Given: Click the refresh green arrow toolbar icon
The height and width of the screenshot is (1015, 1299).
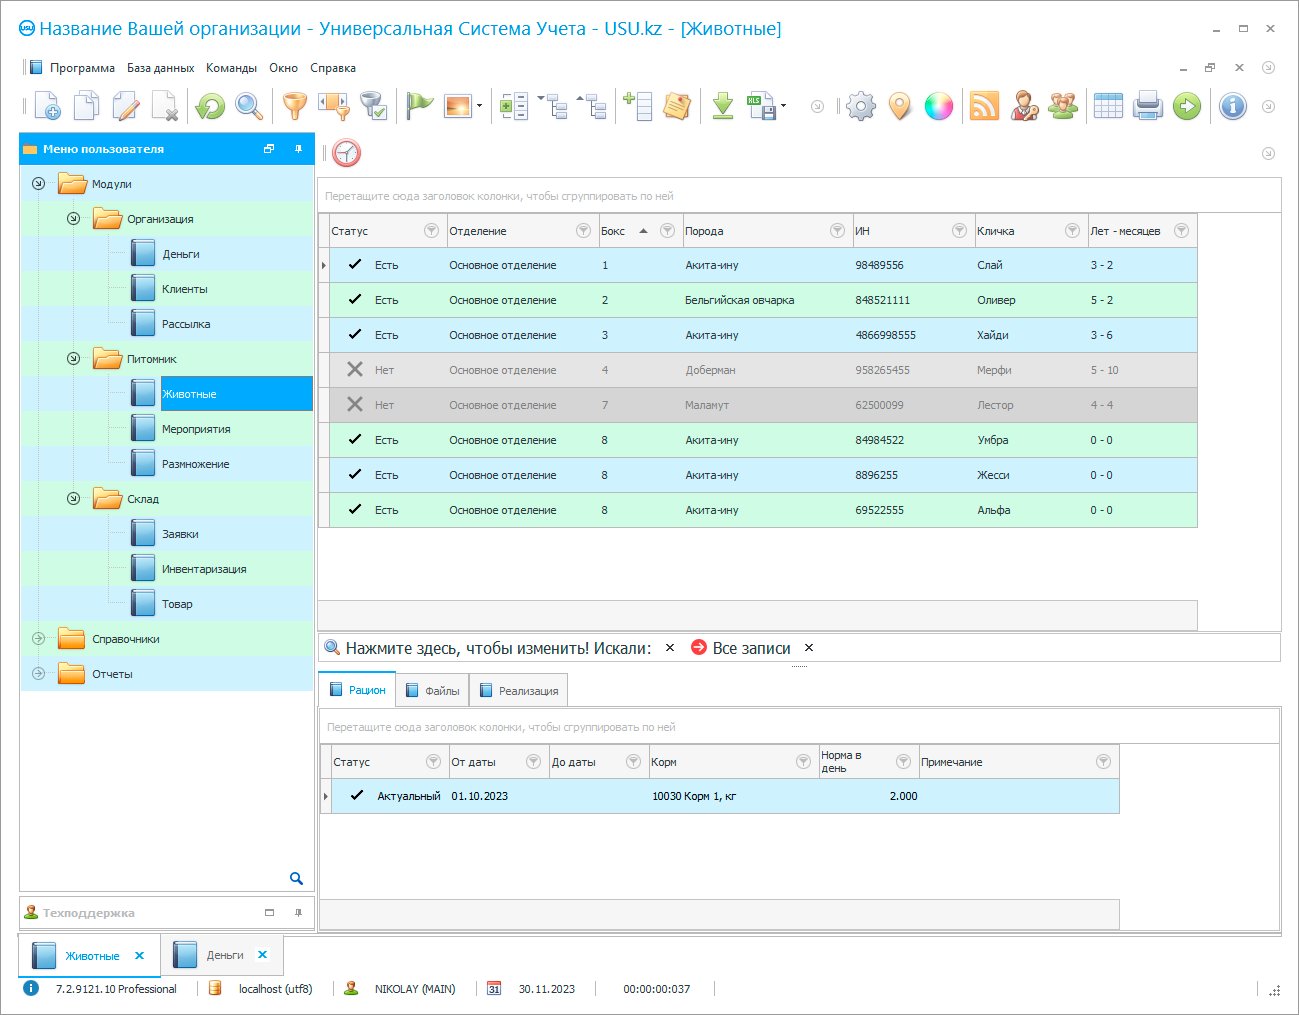Looking at the screenshot, I should pos(210,106).
